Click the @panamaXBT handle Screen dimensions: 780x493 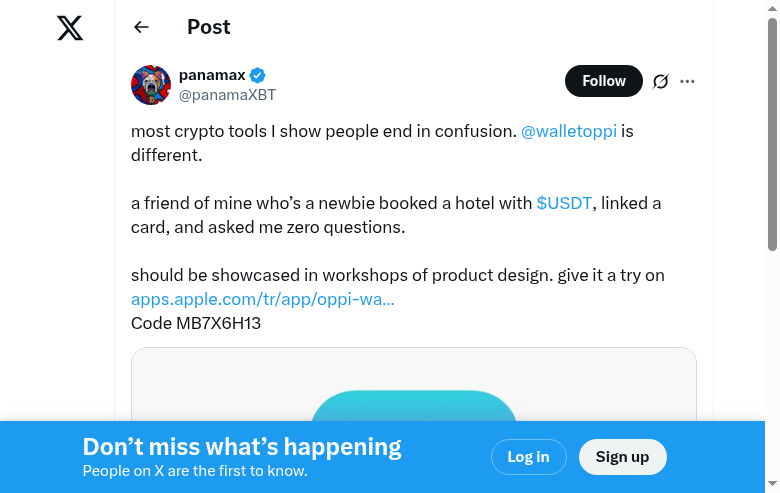tap(227, 95)
